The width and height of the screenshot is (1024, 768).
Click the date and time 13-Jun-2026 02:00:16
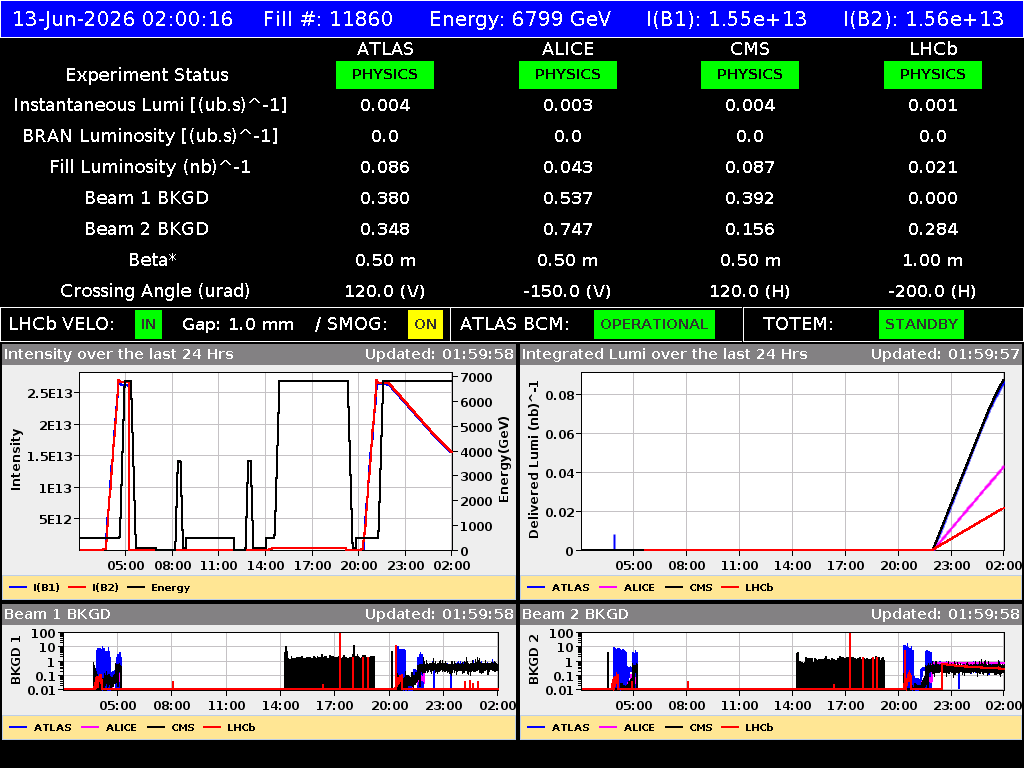coord(123,18)
